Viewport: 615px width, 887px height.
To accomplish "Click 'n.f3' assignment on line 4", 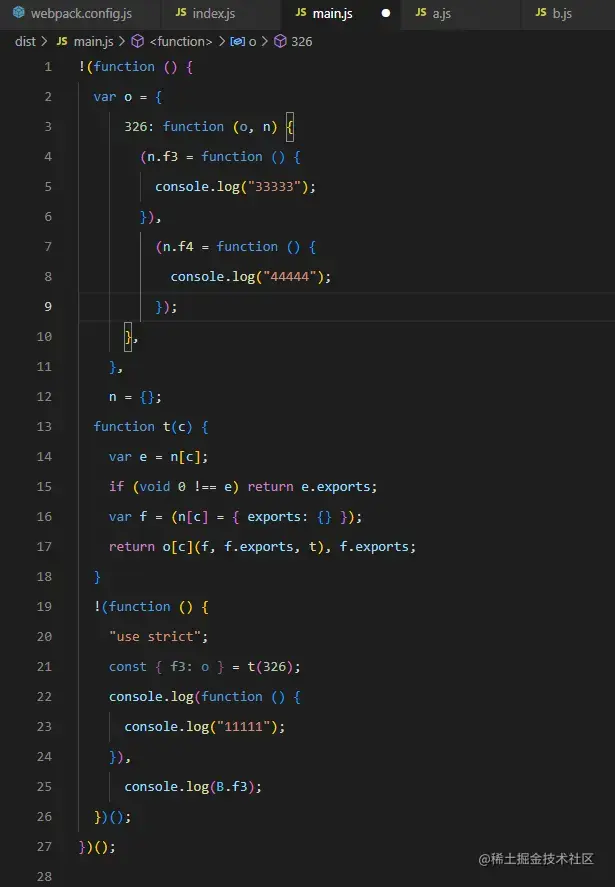I will click(x=163, y=157).
